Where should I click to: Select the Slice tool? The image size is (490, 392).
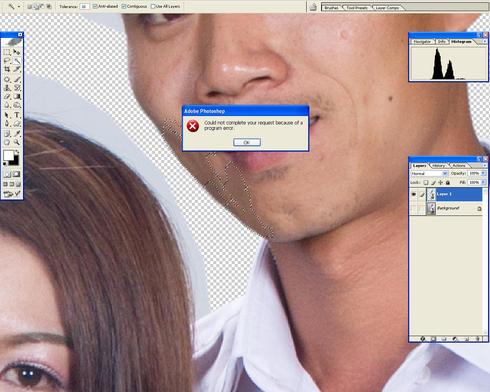click(17, 69)
